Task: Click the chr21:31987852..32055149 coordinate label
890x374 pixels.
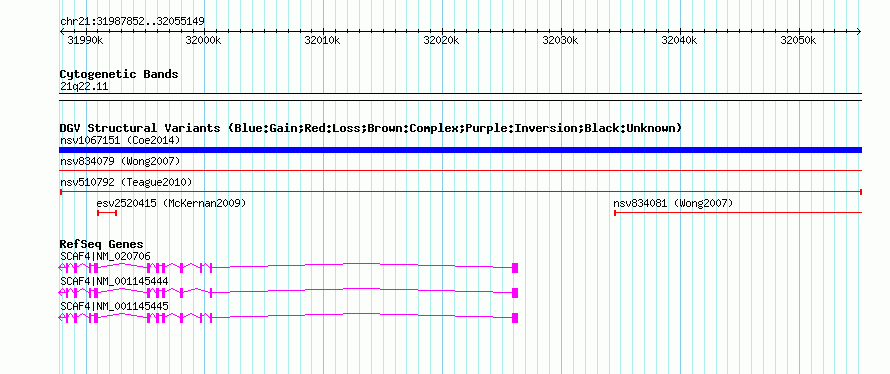Action: coord(132,22)
